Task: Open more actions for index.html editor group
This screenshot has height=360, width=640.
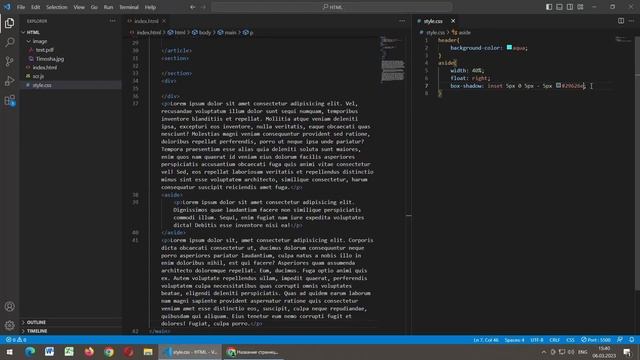Action: (x=402, y=21)
